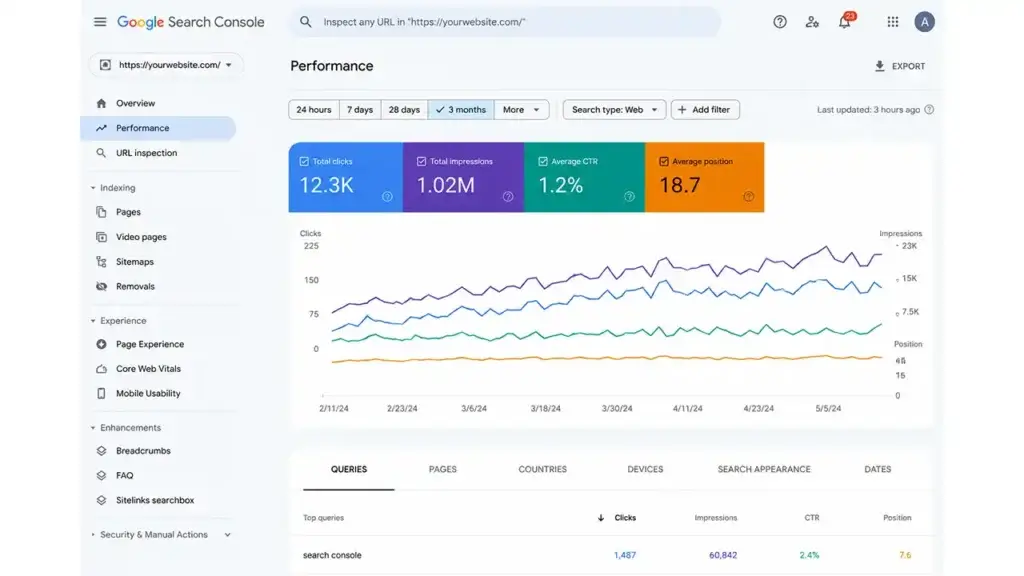This screenshot has height=576, width=1024.
Task: Click the download icon beside Export
Action: [880, 66]
